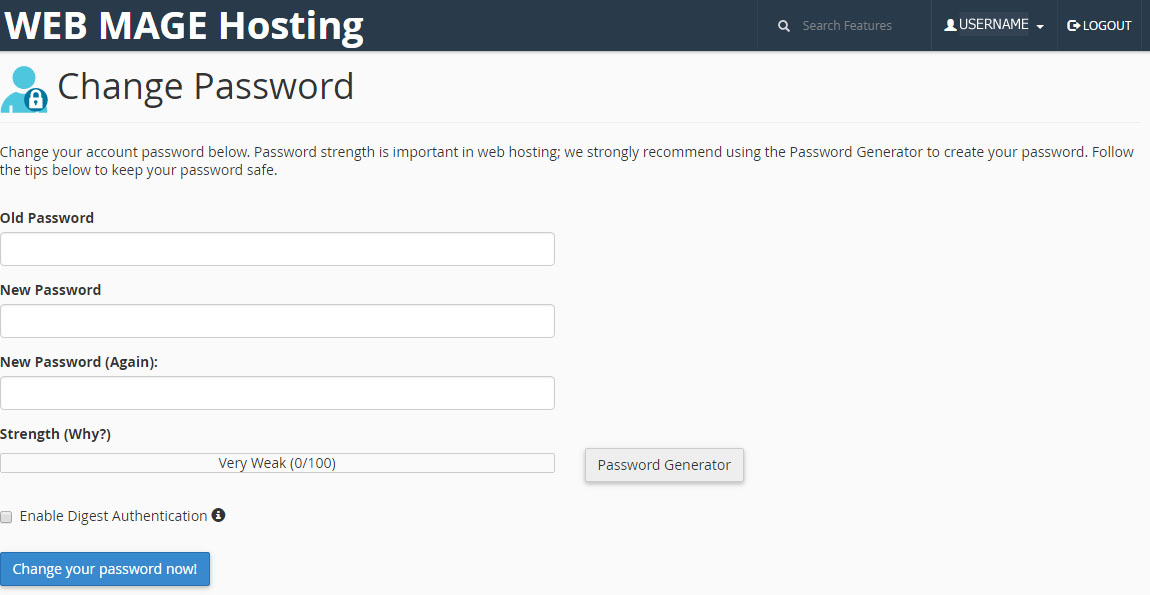Viewport: 1150px width, 595px height.
Task: Open the Digest Authentication info icon
Action: pyautogui.click(x=218, y=515)
